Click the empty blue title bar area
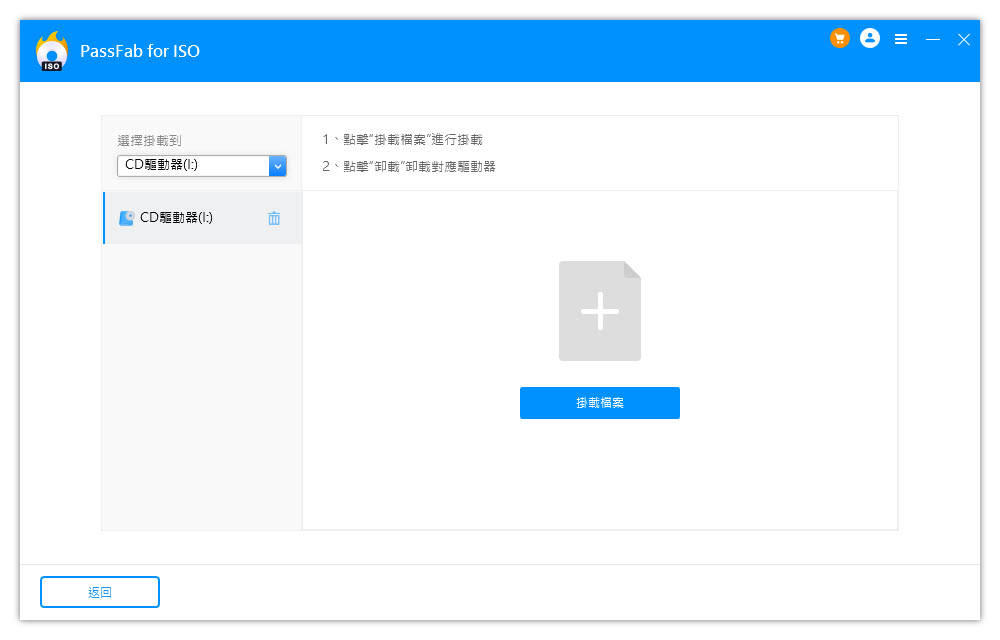This screenshot has width=1000, height=640. click(x=500, y=50)
